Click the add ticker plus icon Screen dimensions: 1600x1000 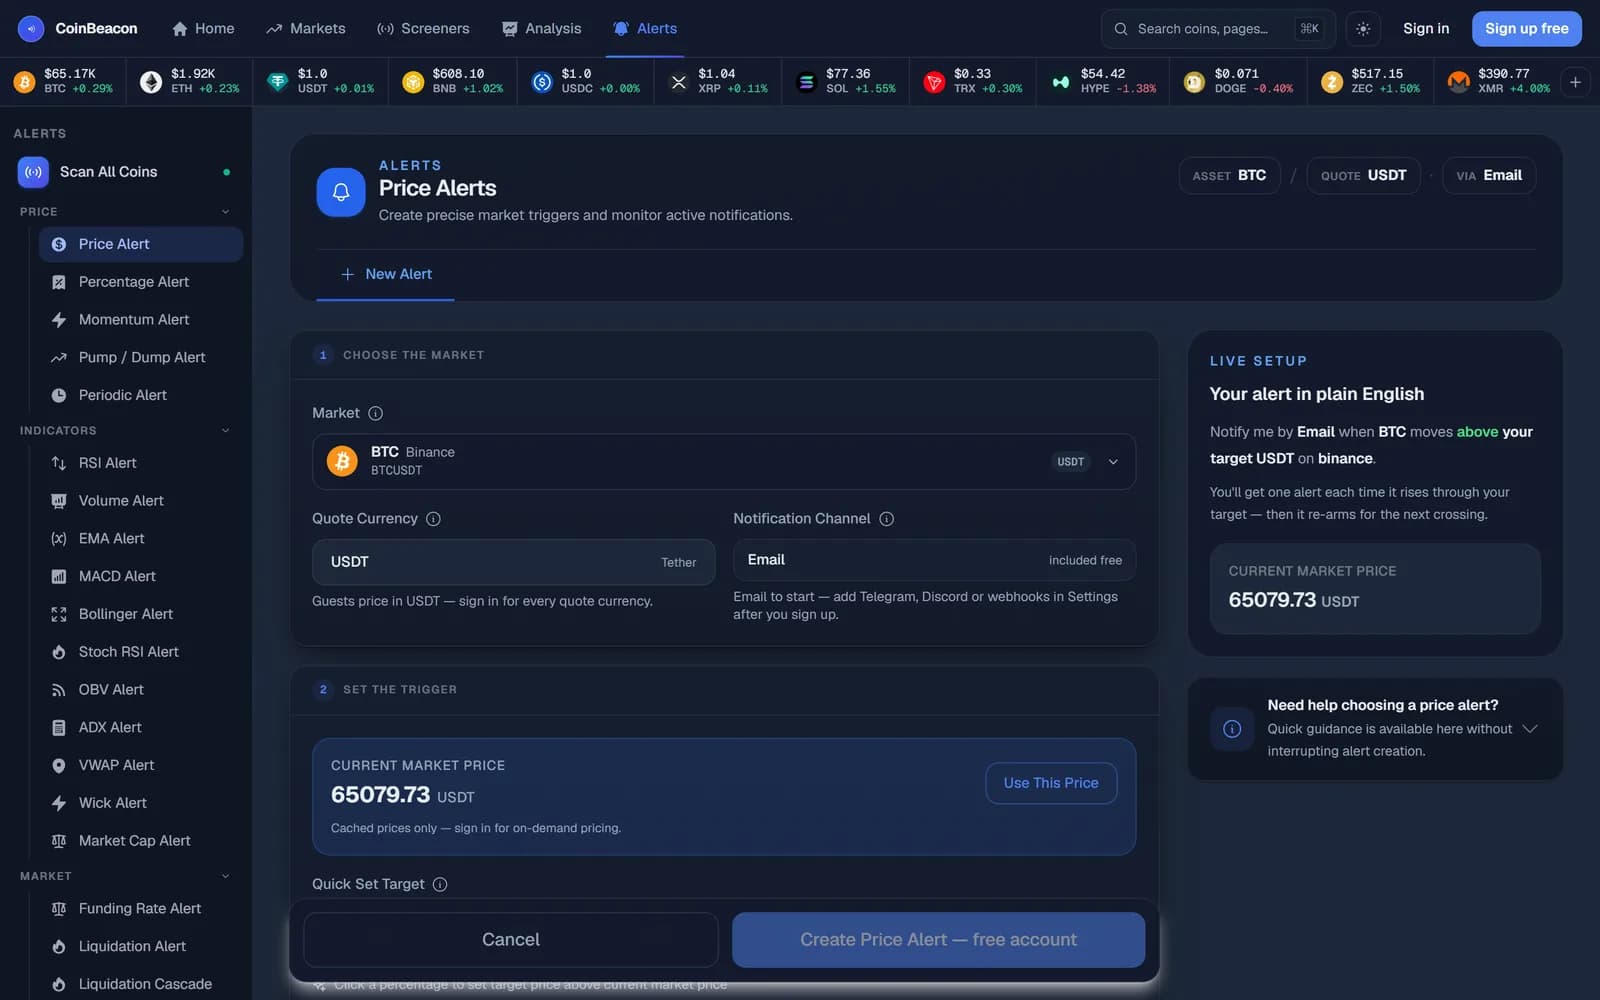(x=1575, y=82)
